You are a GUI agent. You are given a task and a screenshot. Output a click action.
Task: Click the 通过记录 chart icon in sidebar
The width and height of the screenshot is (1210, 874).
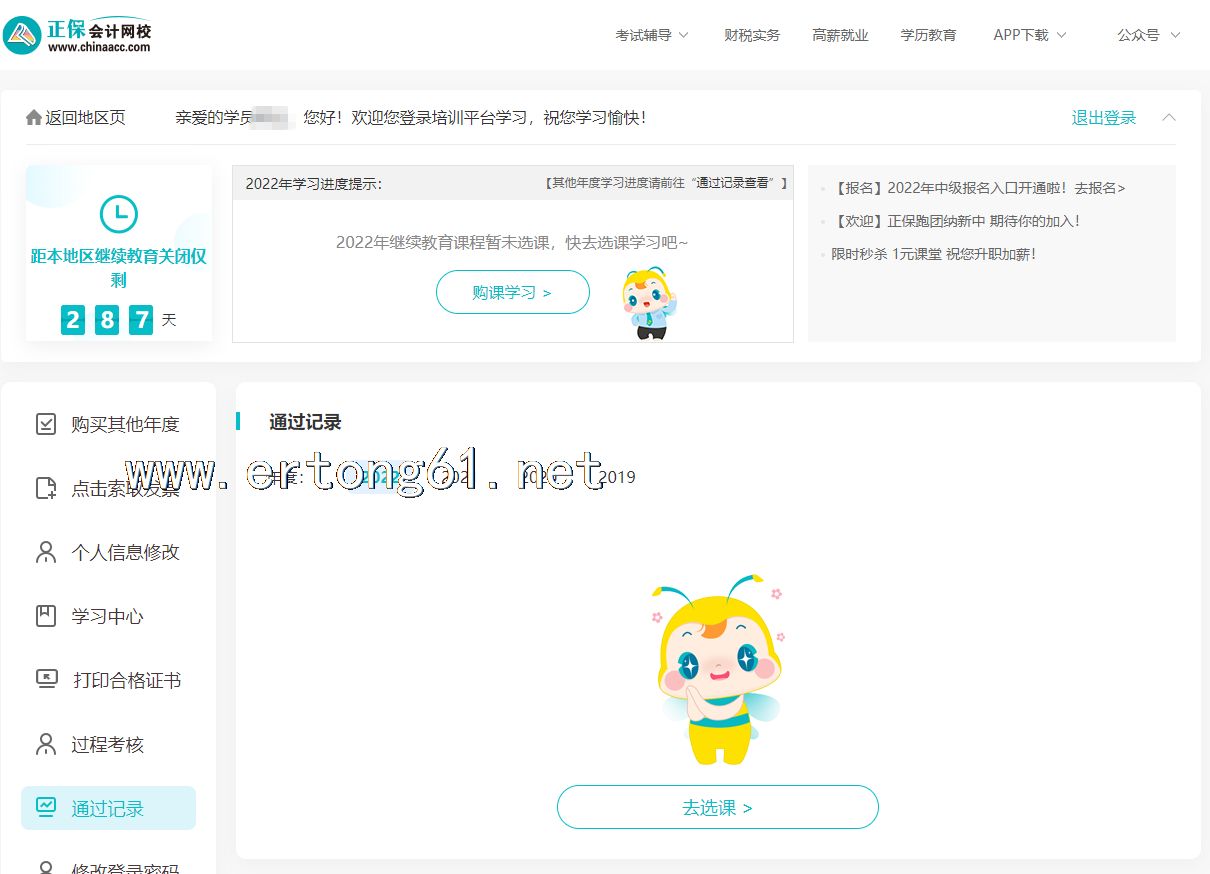click(46, 807)
